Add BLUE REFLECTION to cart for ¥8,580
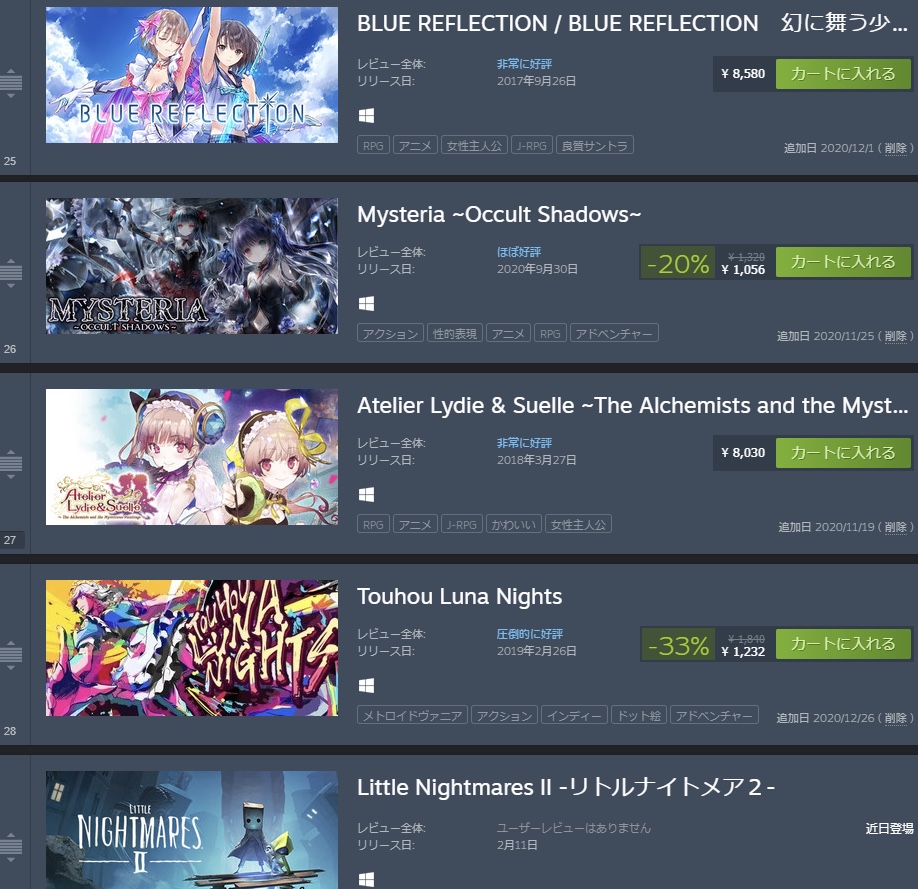This screenshot has height=889, width=918. click(843, 74)
